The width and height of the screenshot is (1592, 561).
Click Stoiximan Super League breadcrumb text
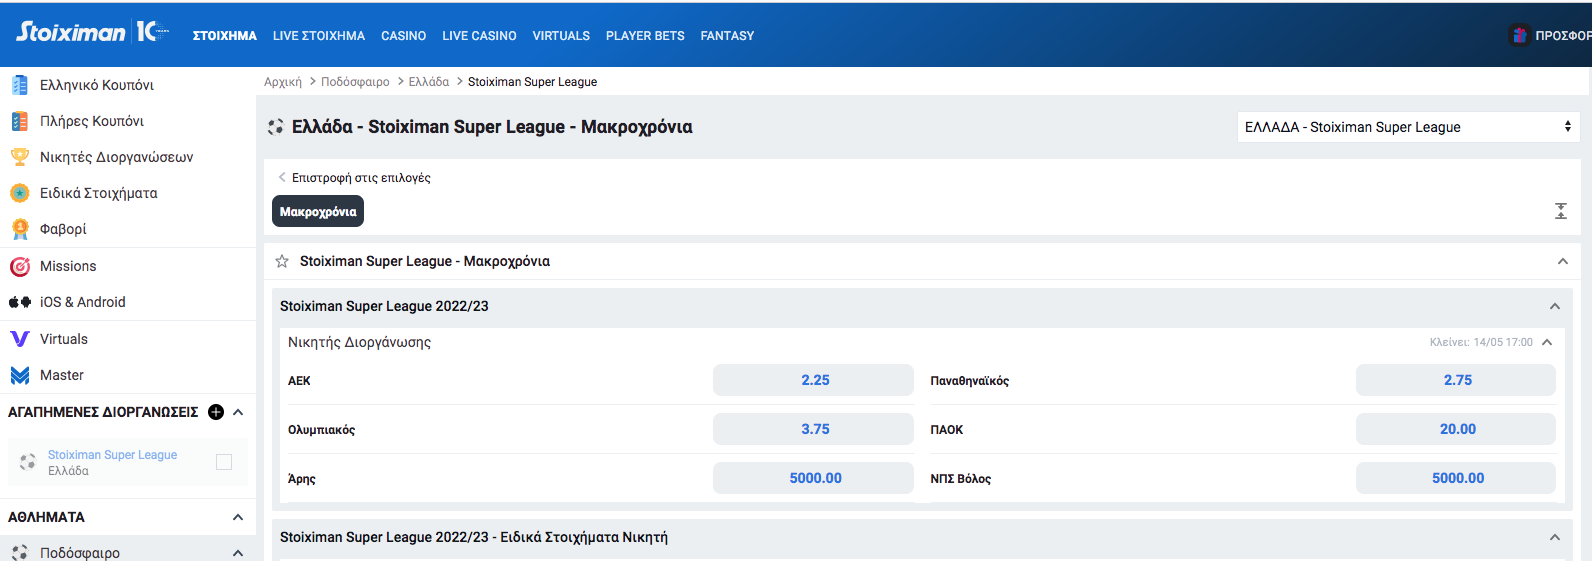(x=532, y=82)
